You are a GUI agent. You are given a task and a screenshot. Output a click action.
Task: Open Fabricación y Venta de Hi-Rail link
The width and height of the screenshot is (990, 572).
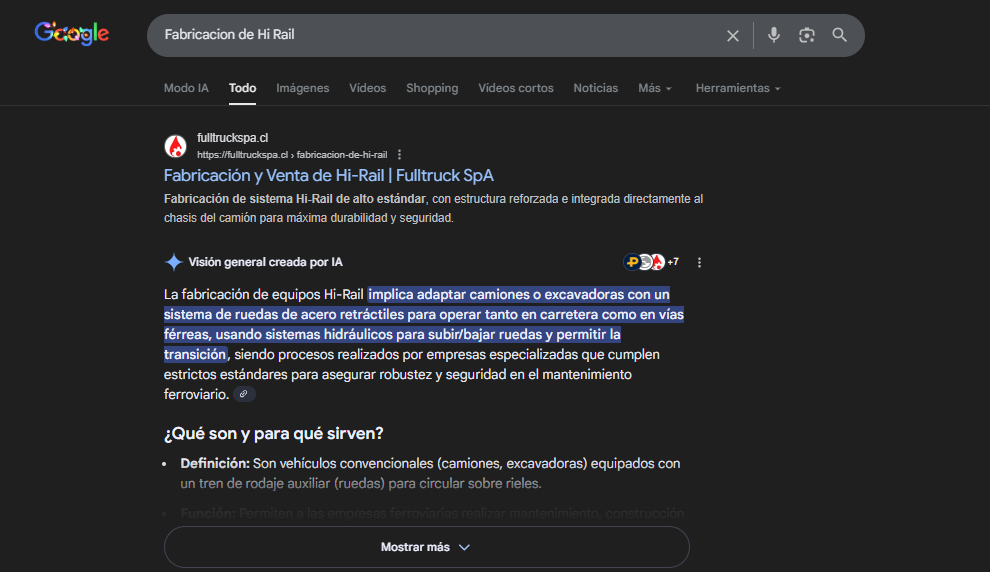(x=328, y=176)
